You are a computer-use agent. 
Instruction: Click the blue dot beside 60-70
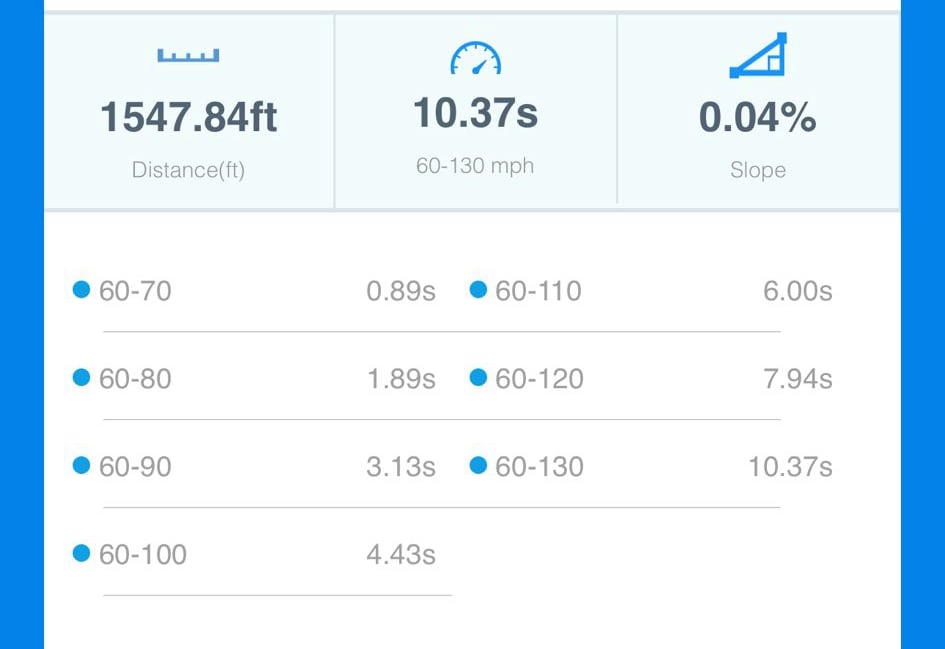[x=82, y=290]
